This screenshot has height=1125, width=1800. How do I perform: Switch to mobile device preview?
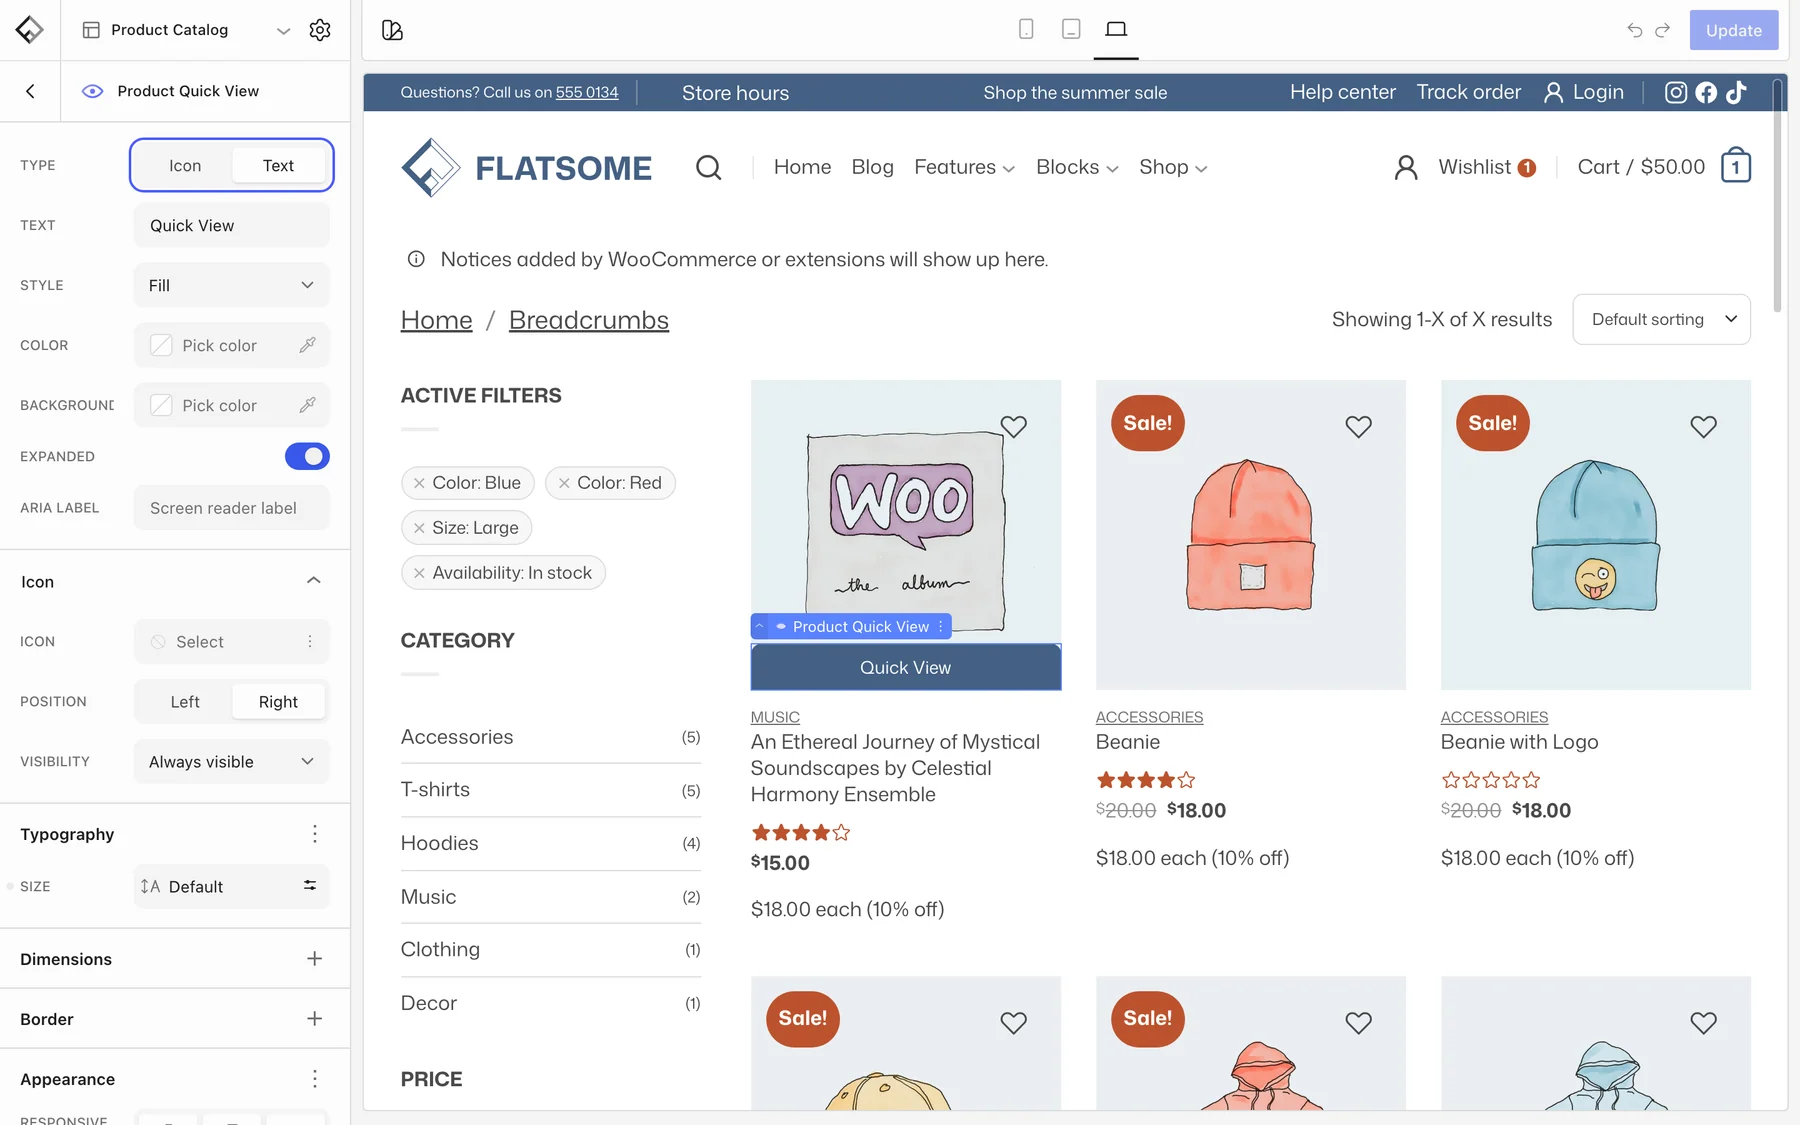[x=1026, y=29]
